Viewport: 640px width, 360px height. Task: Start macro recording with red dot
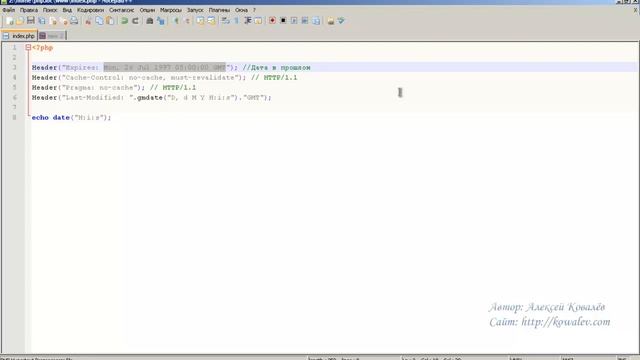pyautogui.click(x=272, y=21)
